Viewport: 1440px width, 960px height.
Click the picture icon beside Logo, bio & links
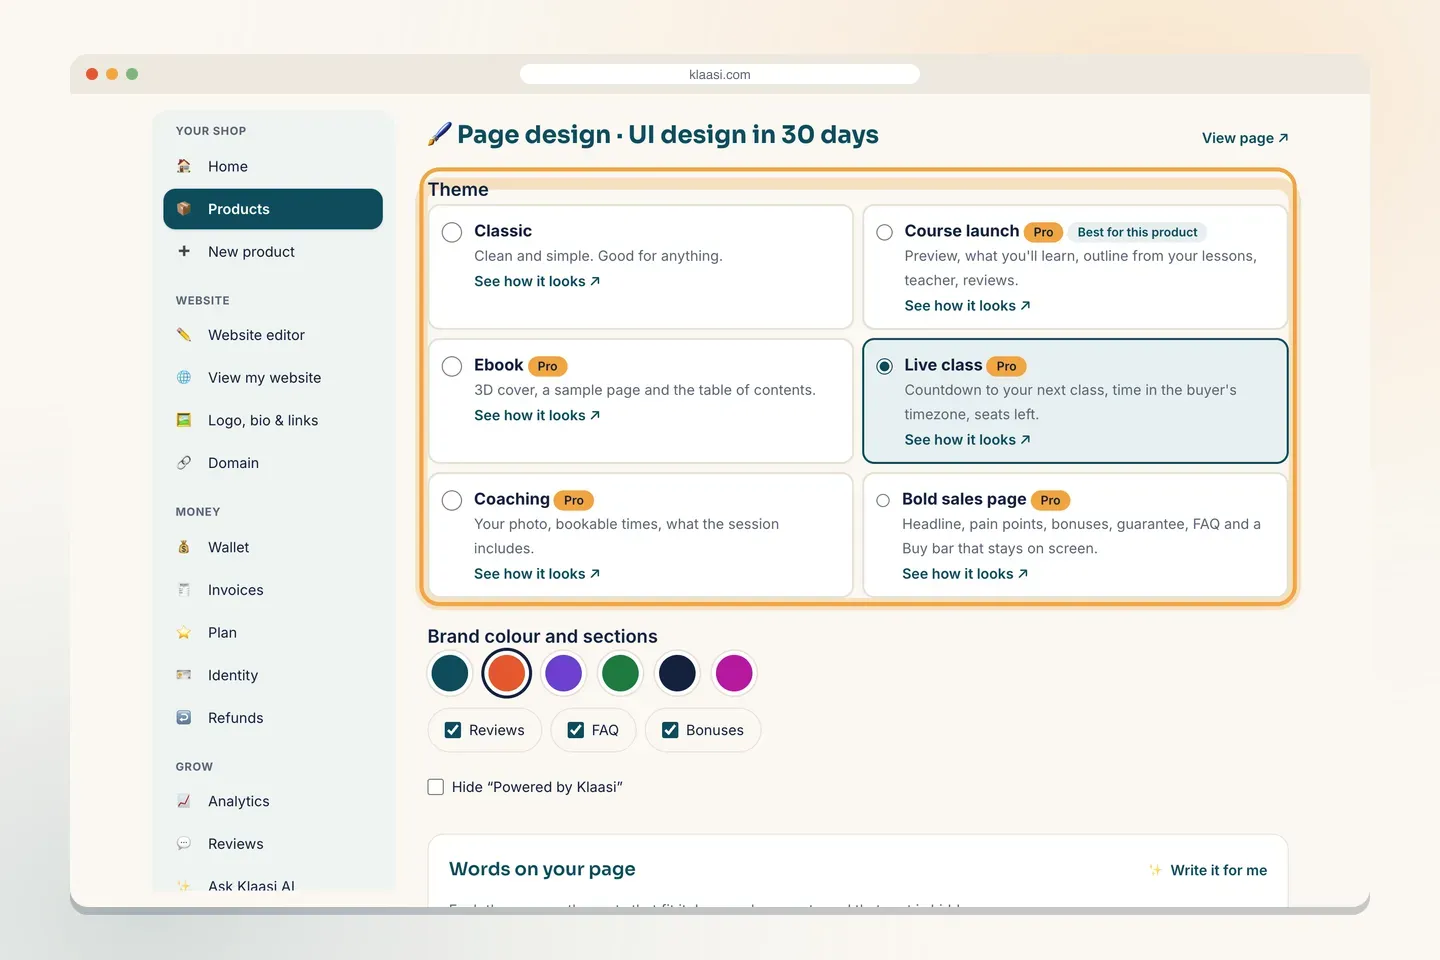point(184,420)
